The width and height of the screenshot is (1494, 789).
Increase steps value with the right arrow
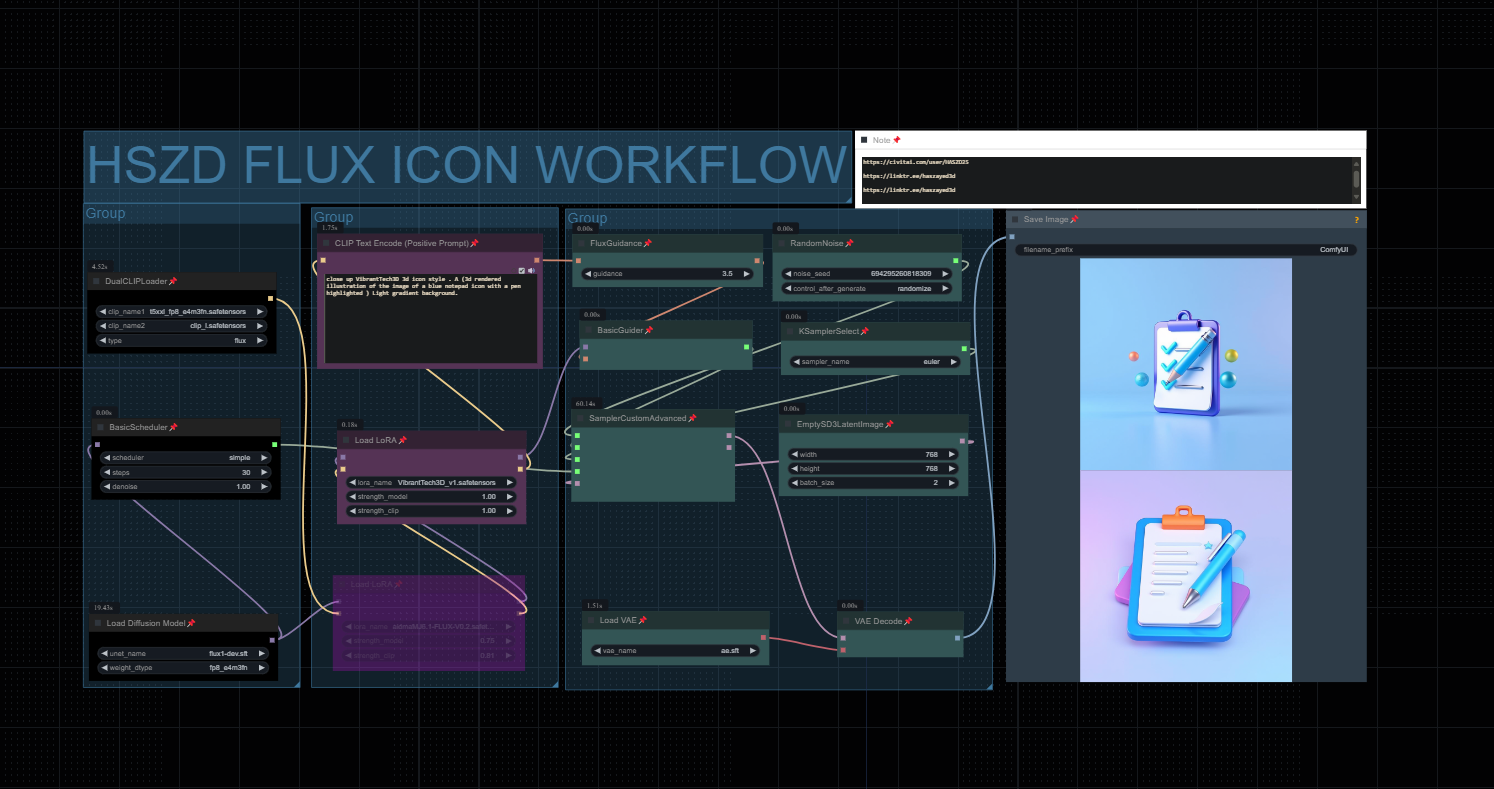pyautogui.click(x=264, y=473)
